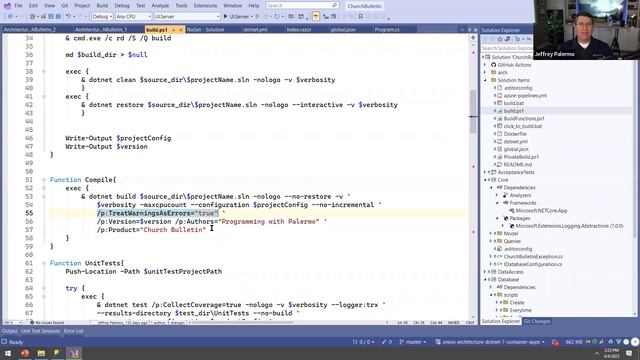Image resolution: width=640 pixels, height=360 pixels.
Task: Open the master branch selector
Action: [413, 342]
